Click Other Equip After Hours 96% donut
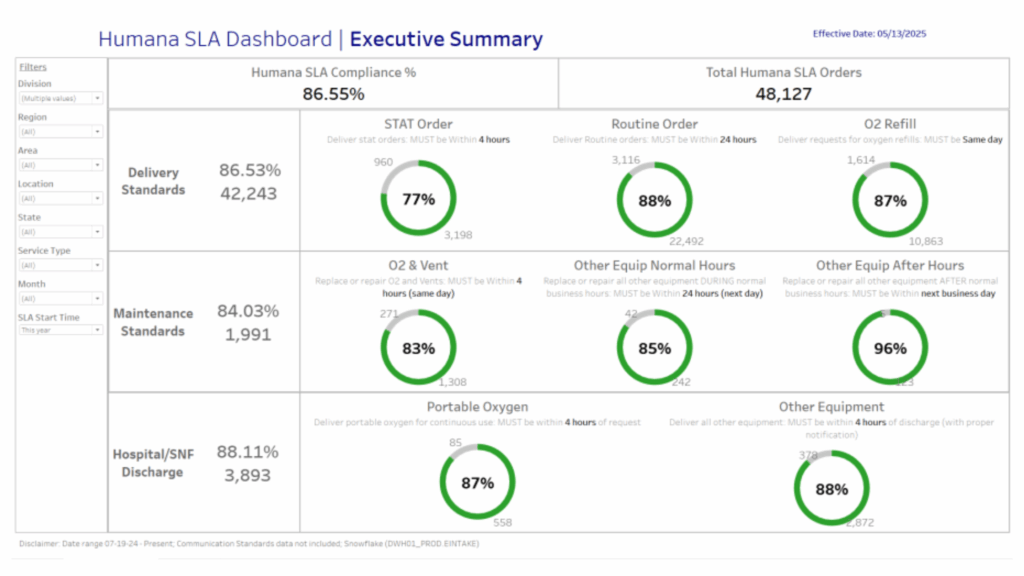Screen dimensions: 1024x576 (890, 348)
